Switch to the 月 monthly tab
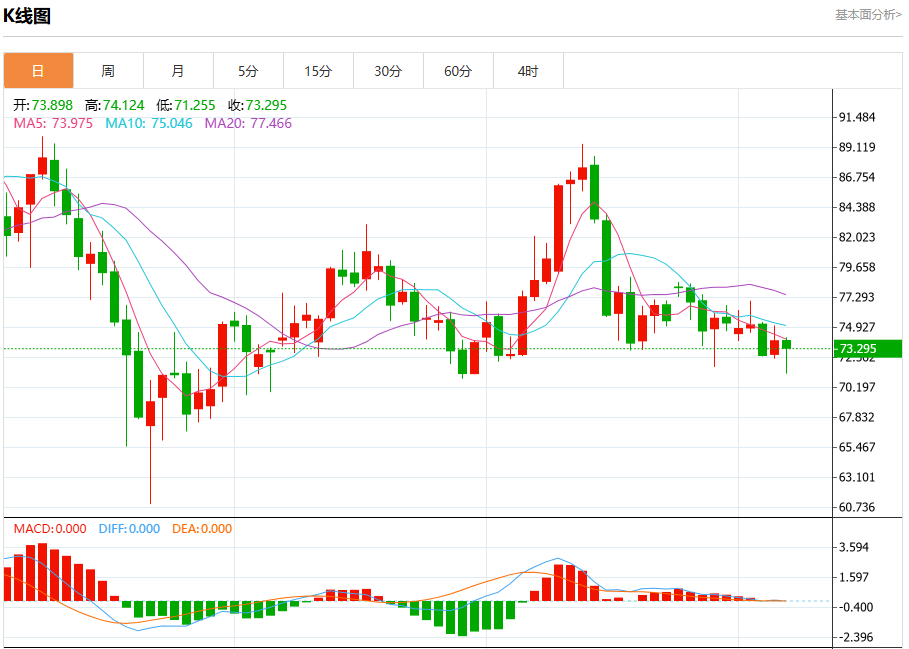The image size is (909, 649). pyautogui.click(x=179, y=71)
